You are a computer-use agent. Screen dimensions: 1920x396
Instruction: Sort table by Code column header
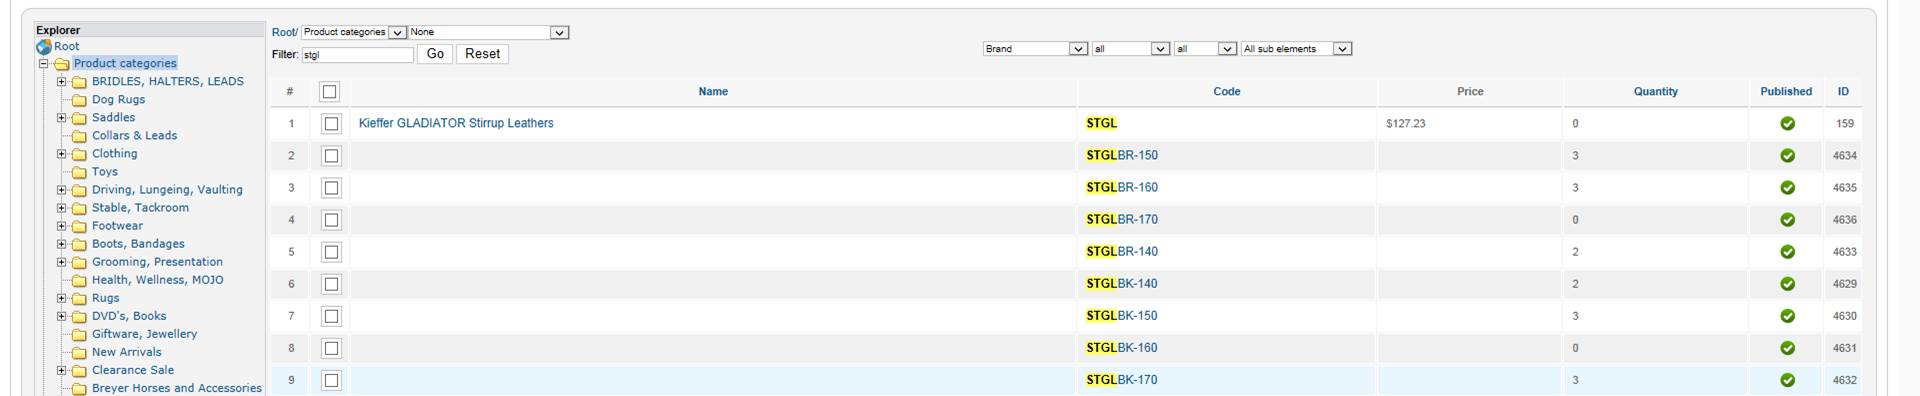[x=1227, y=92]
